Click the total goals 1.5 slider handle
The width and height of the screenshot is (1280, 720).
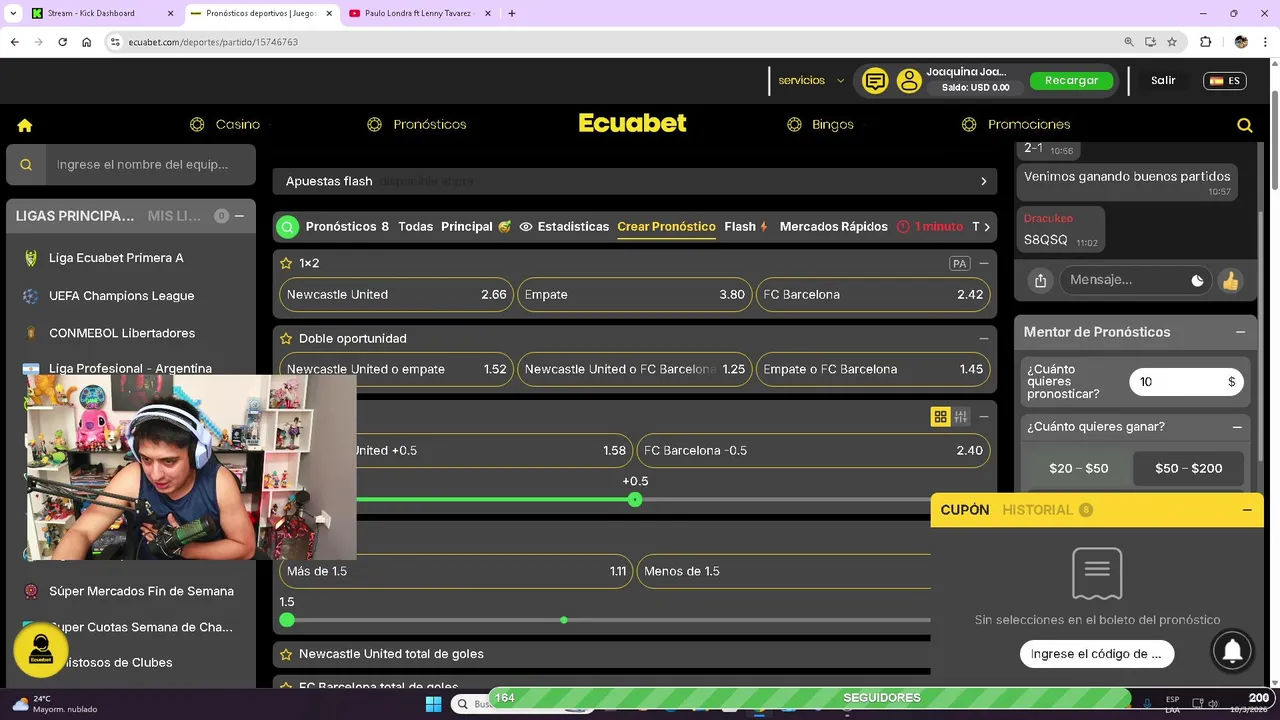coord(287,620)
